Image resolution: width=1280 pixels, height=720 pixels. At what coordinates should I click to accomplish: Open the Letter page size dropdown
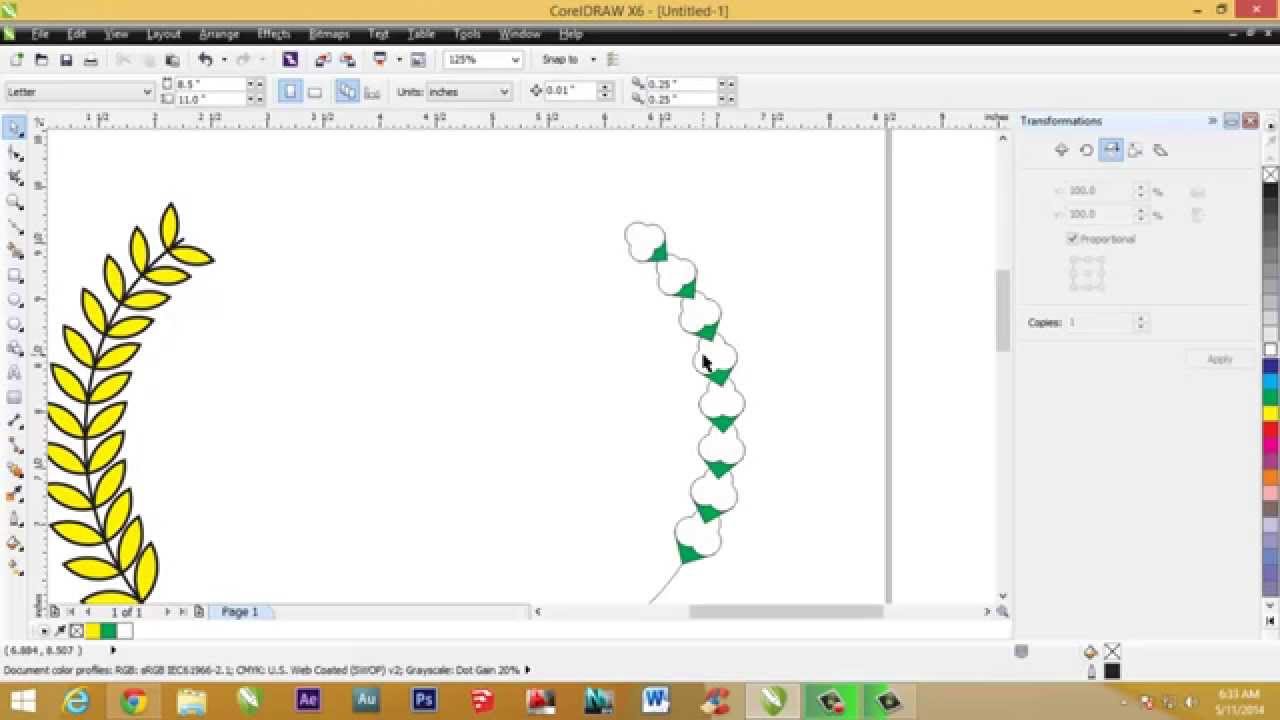tap(148, 92)
